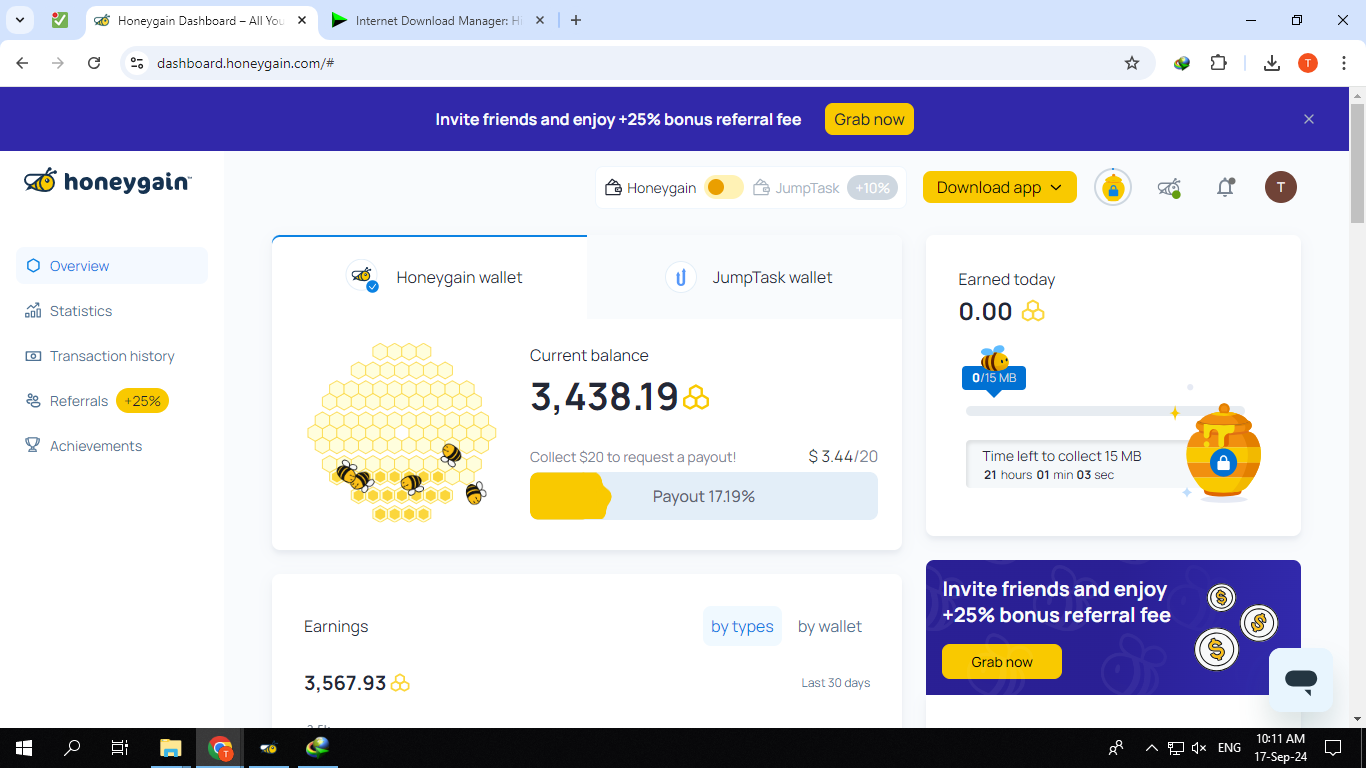1366x768 pixels.
Task: Expand the Download app dropdown
Action: tap(1000, 187)
